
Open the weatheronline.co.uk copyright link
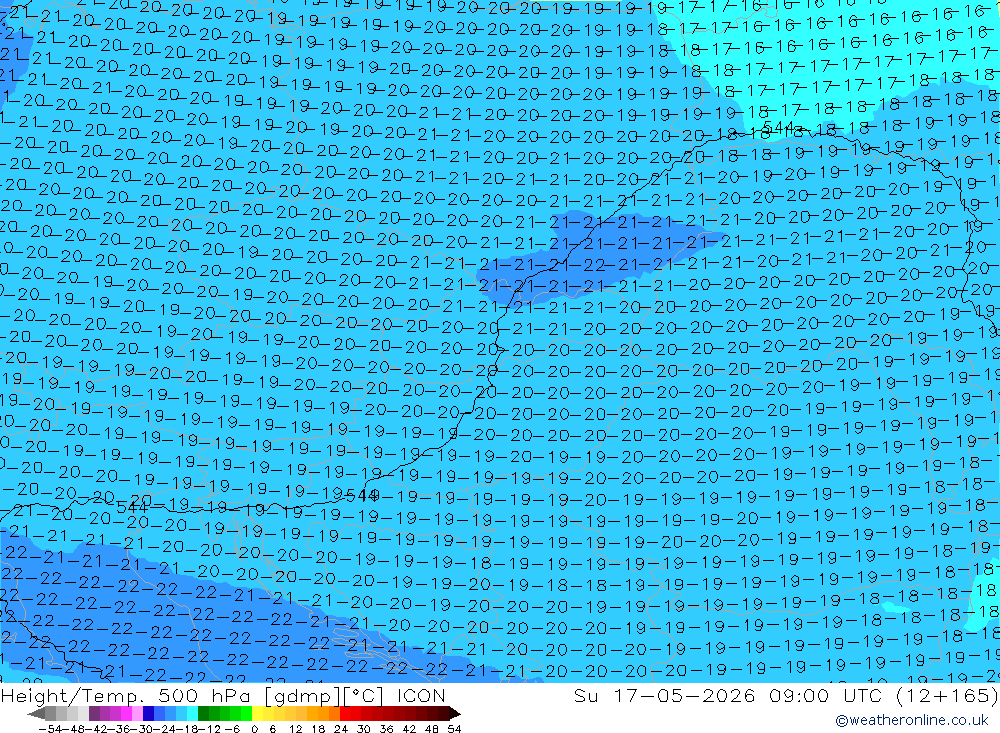point(912,720)
